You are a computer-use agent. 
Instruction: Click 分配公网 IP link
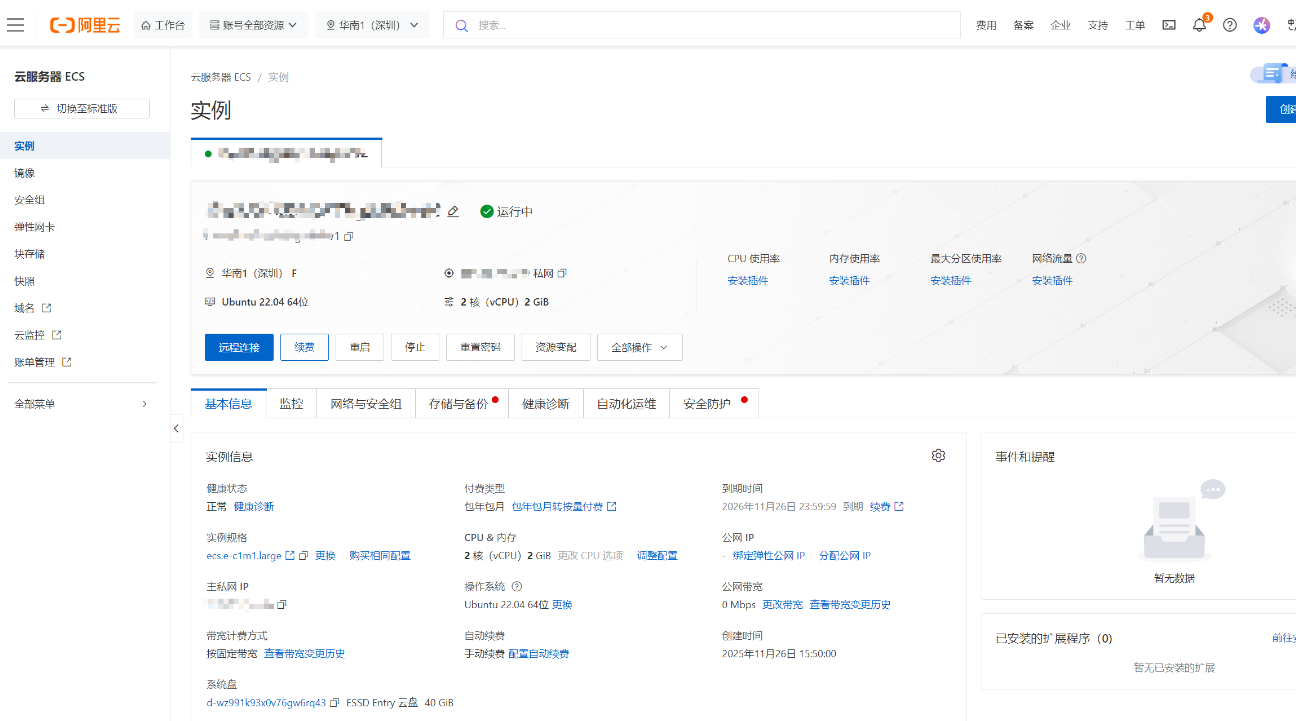[x=845, y=556]
